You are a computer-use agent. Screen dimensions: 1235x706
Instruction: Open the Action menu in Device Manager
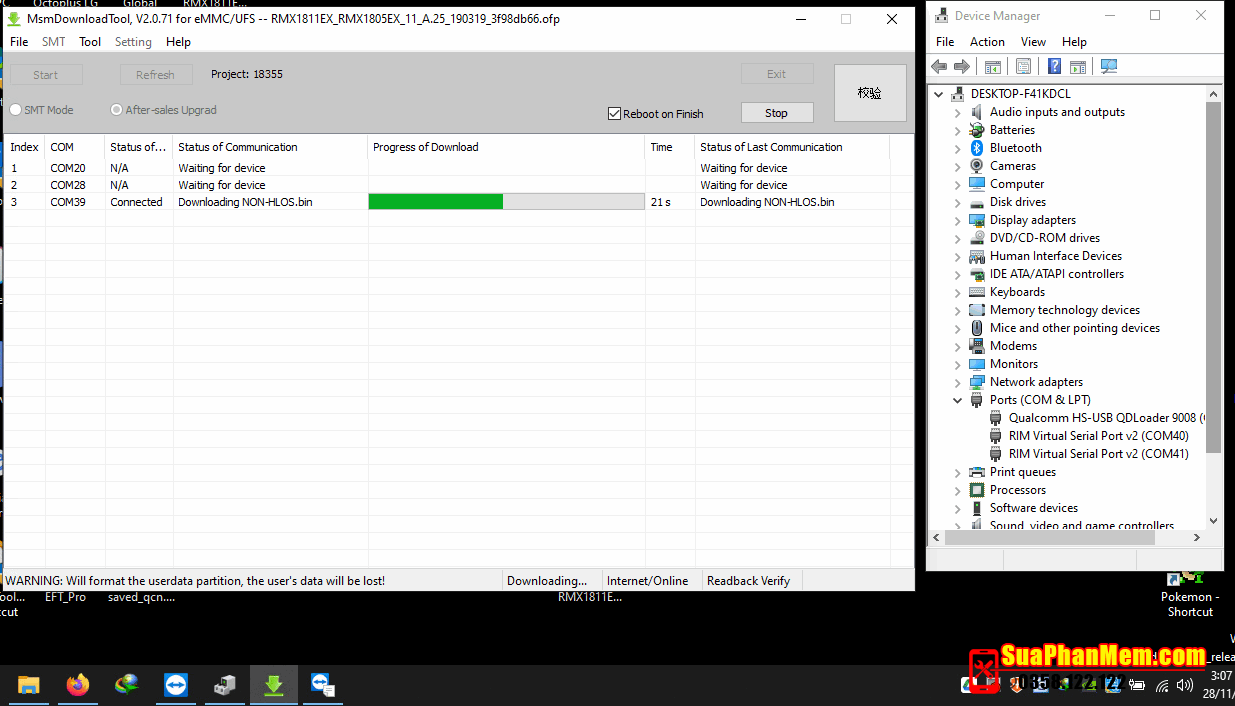coord(986,42)
